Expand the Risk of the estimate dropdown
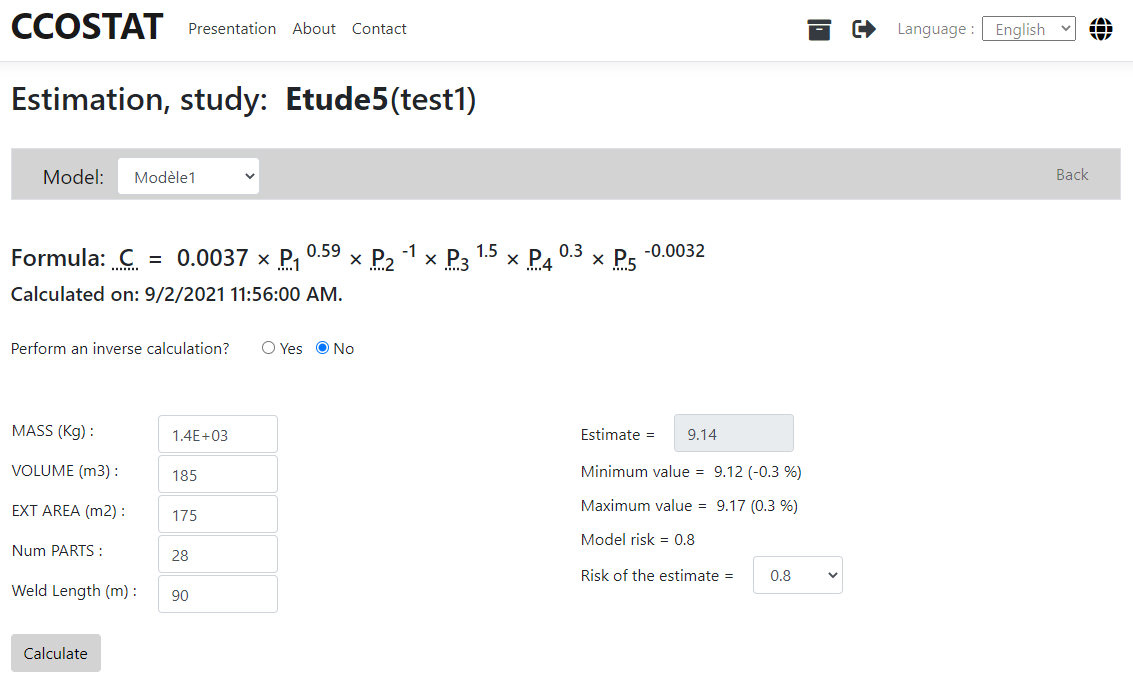 797,575
